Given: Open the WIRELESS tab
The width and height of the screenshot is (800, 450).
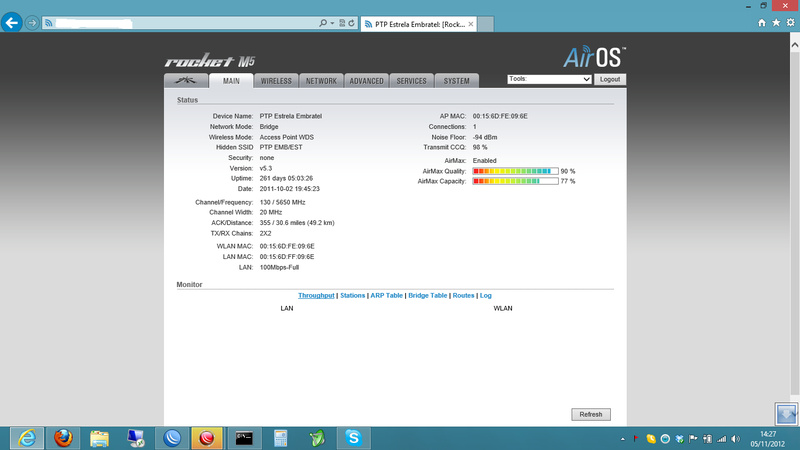Looking at the screenshot, I should tap(276, 81).
